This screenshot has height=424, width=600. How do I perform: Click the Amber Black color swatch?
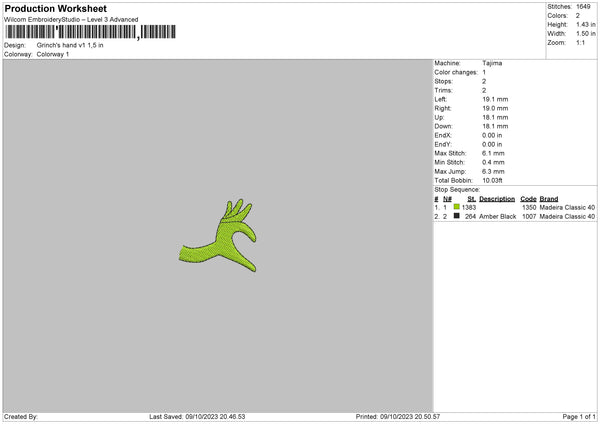[x=456, y=216]
